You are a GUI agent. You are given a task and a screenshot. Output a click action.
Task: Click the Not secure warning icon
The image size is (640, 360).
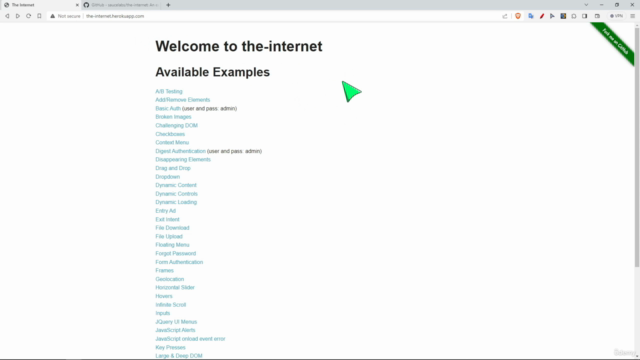point(52,16)
